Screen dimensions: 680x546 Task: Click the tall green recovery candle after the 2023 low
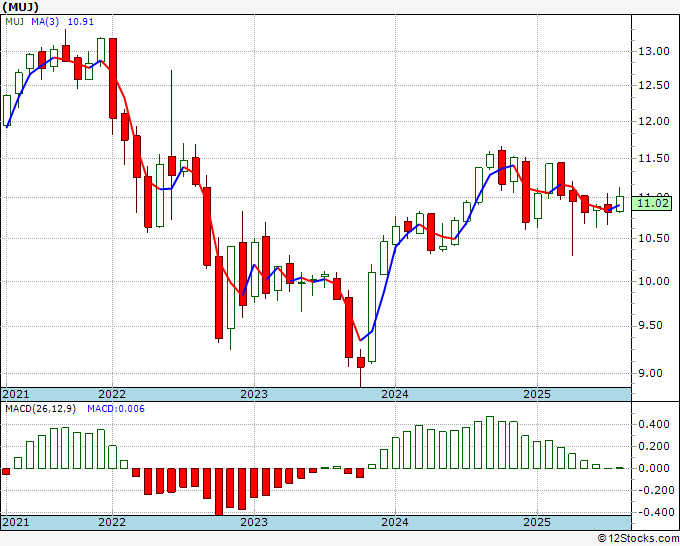coord(372,317)
